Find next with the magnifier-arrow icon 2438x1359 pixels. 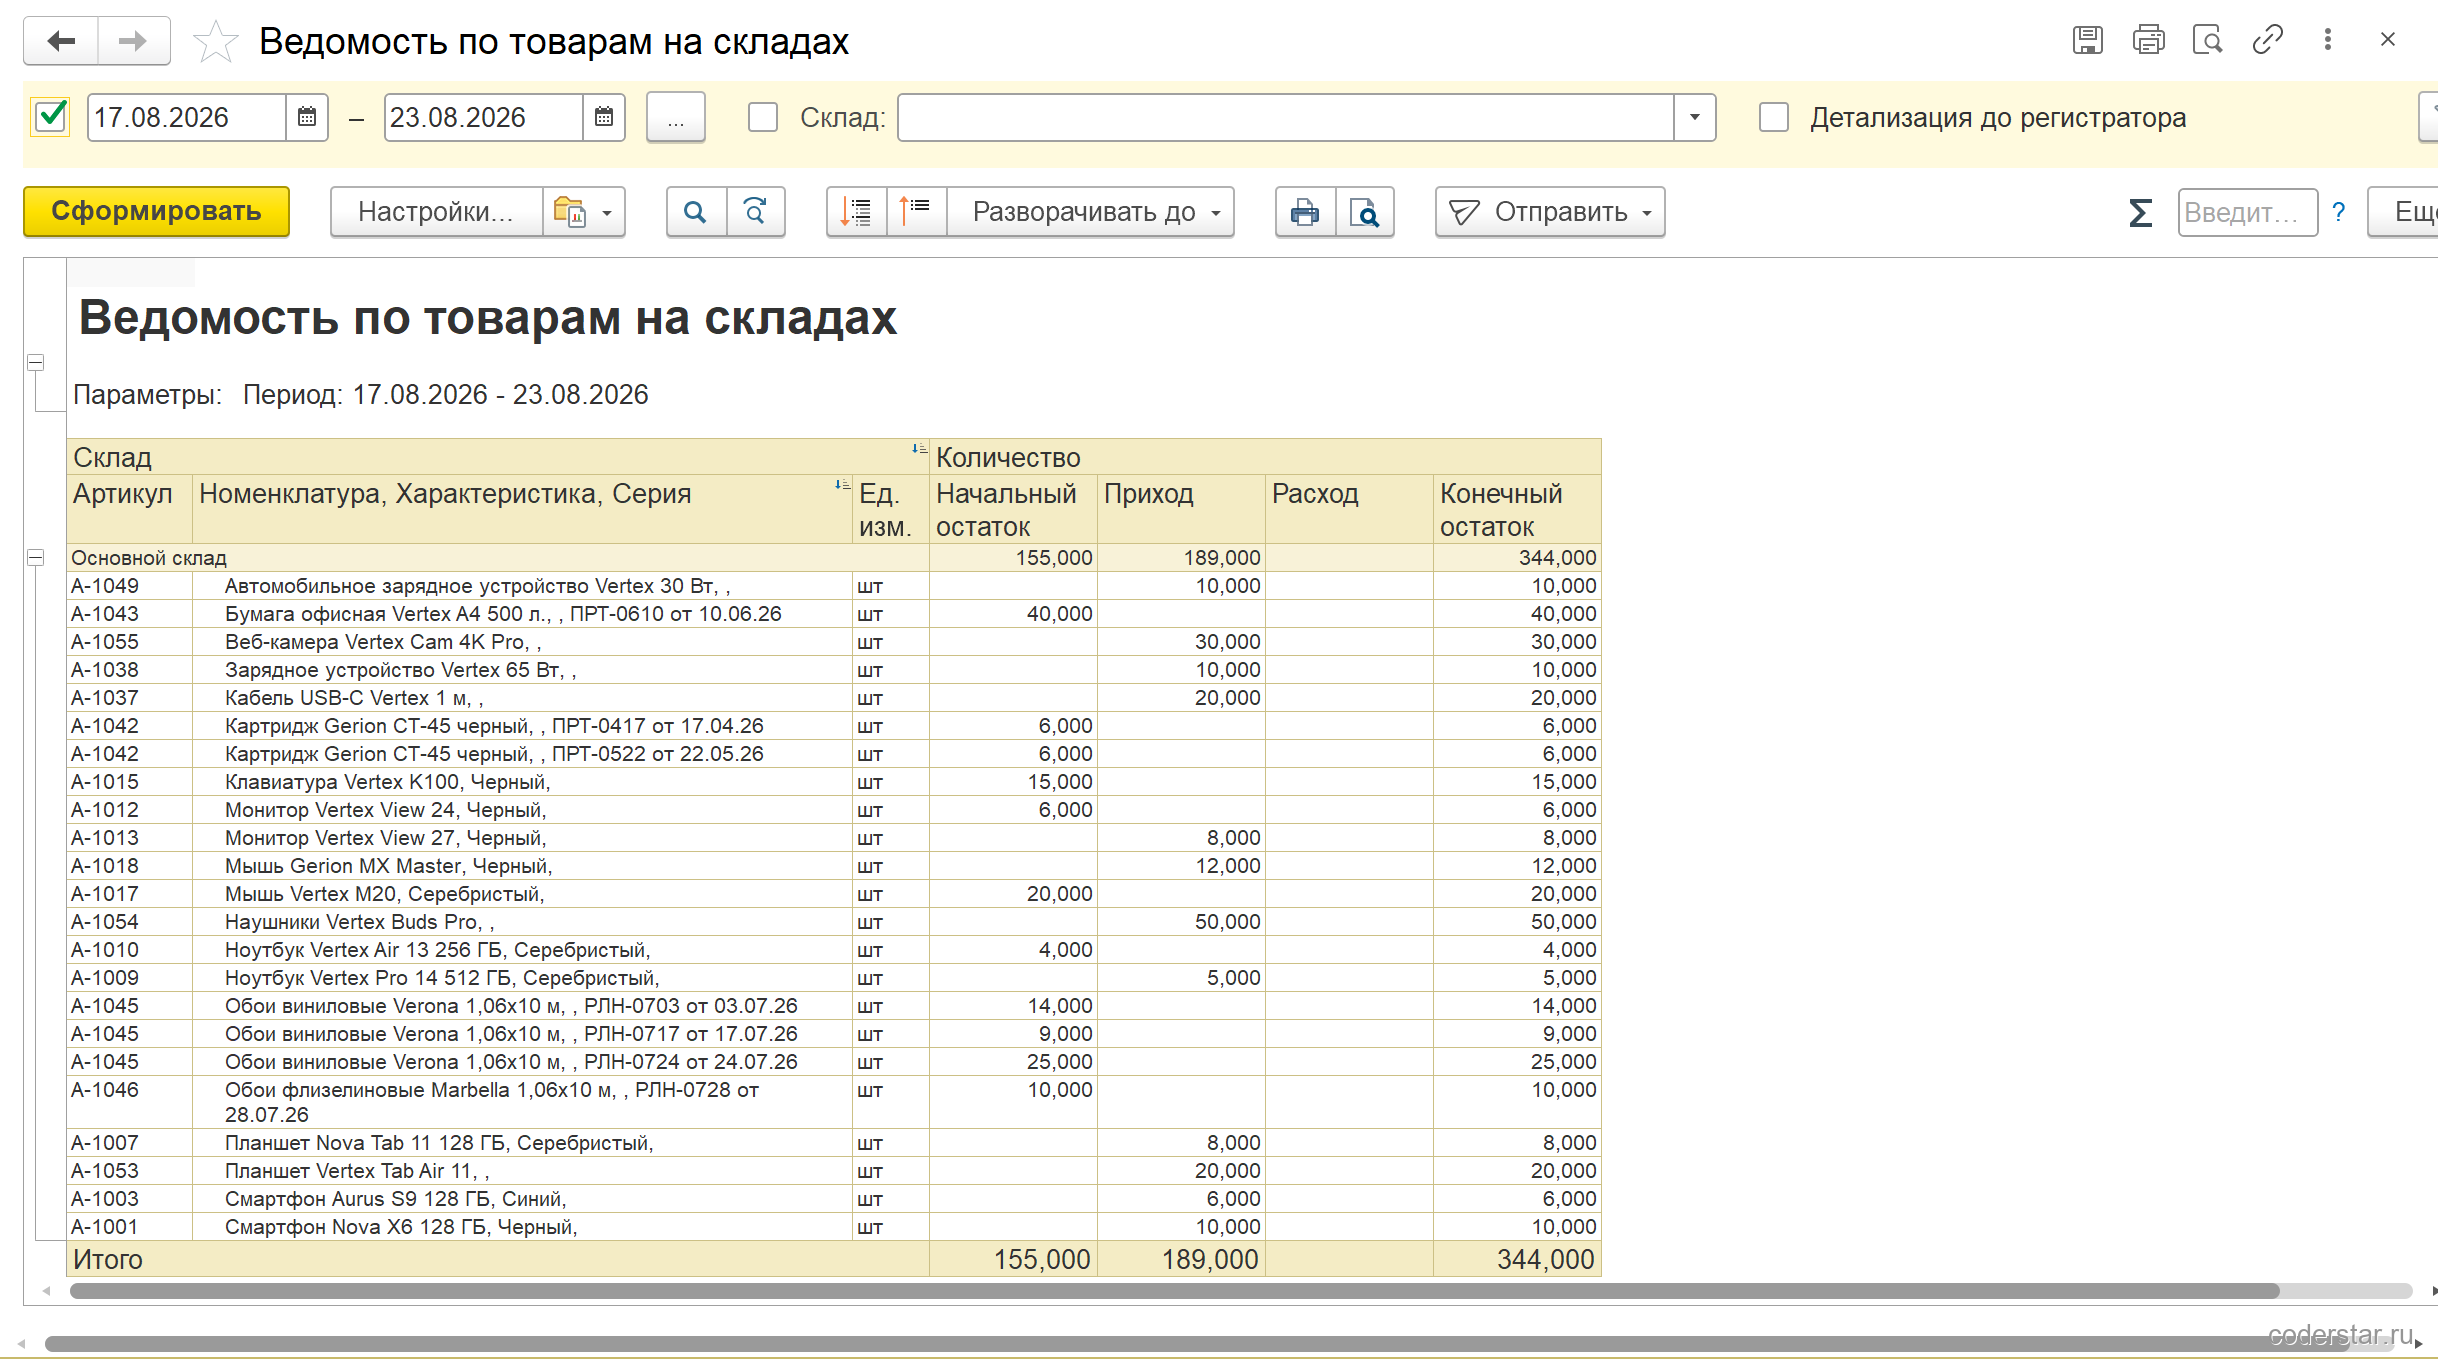[x=756, y=212]
